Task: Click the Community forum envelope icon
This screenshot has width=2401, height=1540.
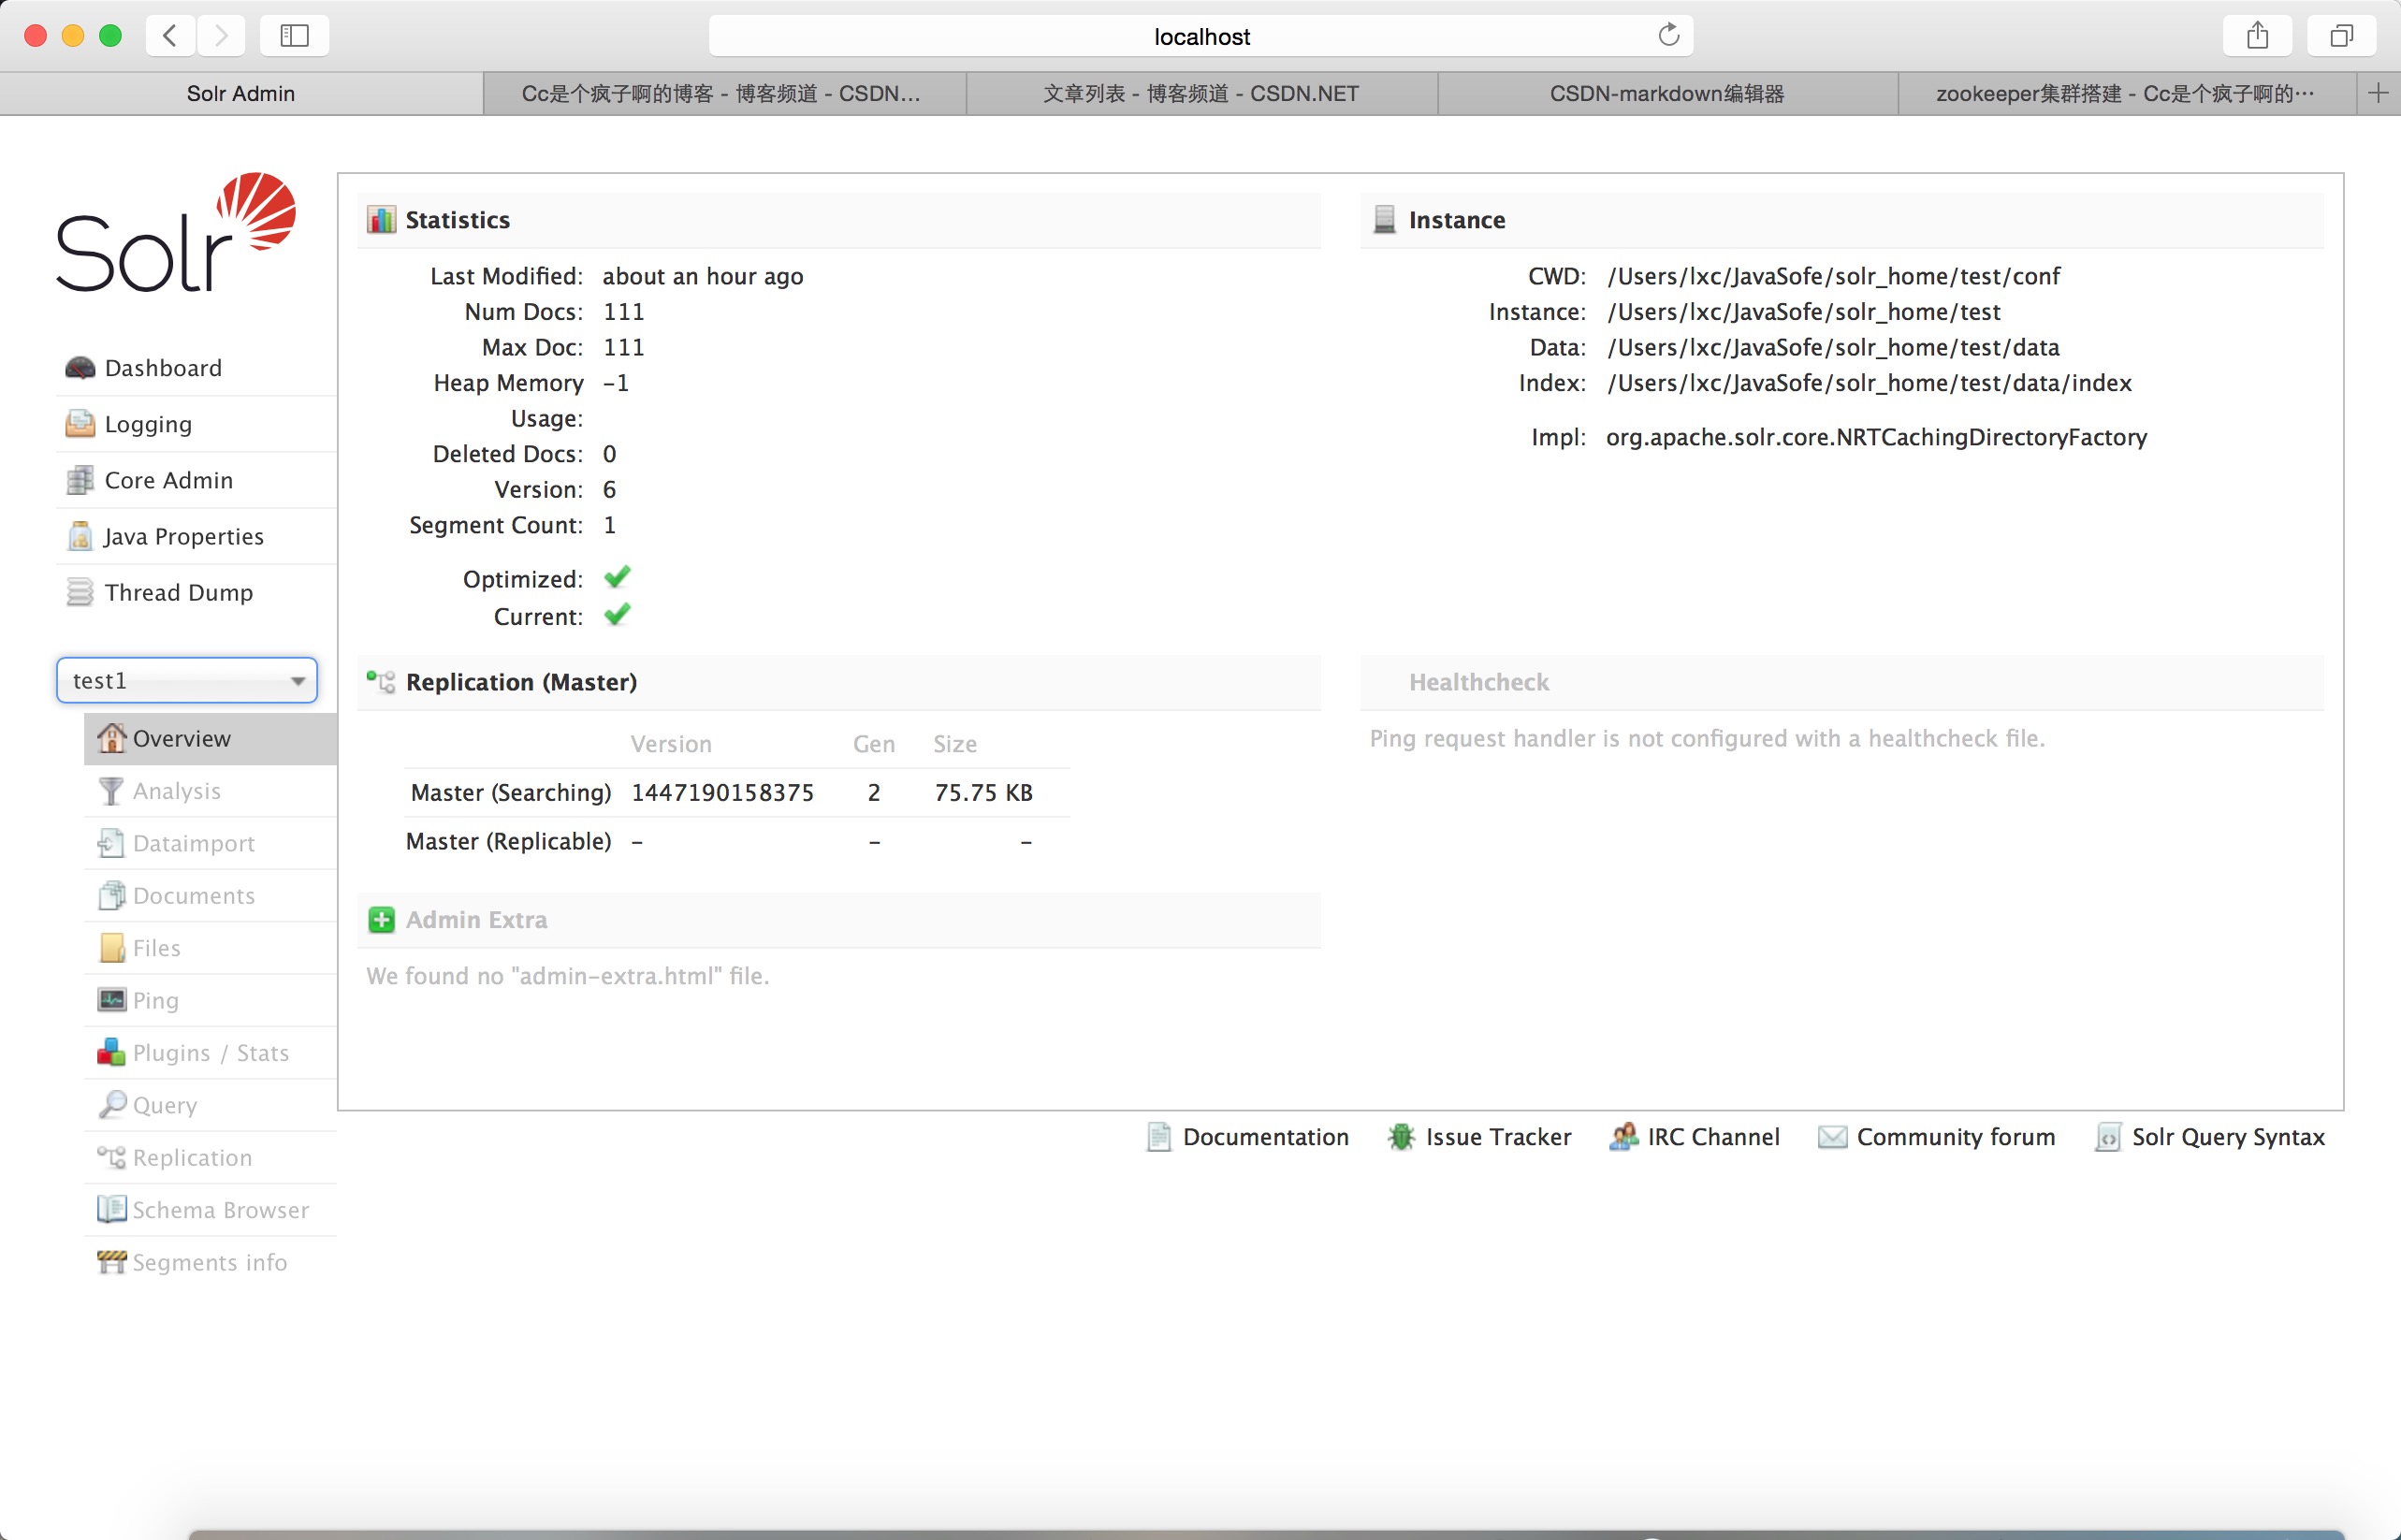Action: pyautogui.click(x=1832, y=1137)
